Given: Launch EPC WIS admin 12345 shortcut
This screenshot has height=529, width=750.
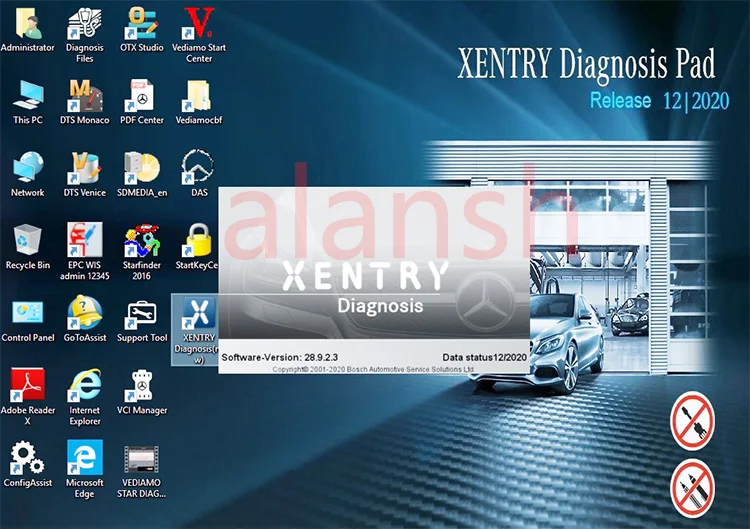Looking at the screenshot, I should 85,252.
